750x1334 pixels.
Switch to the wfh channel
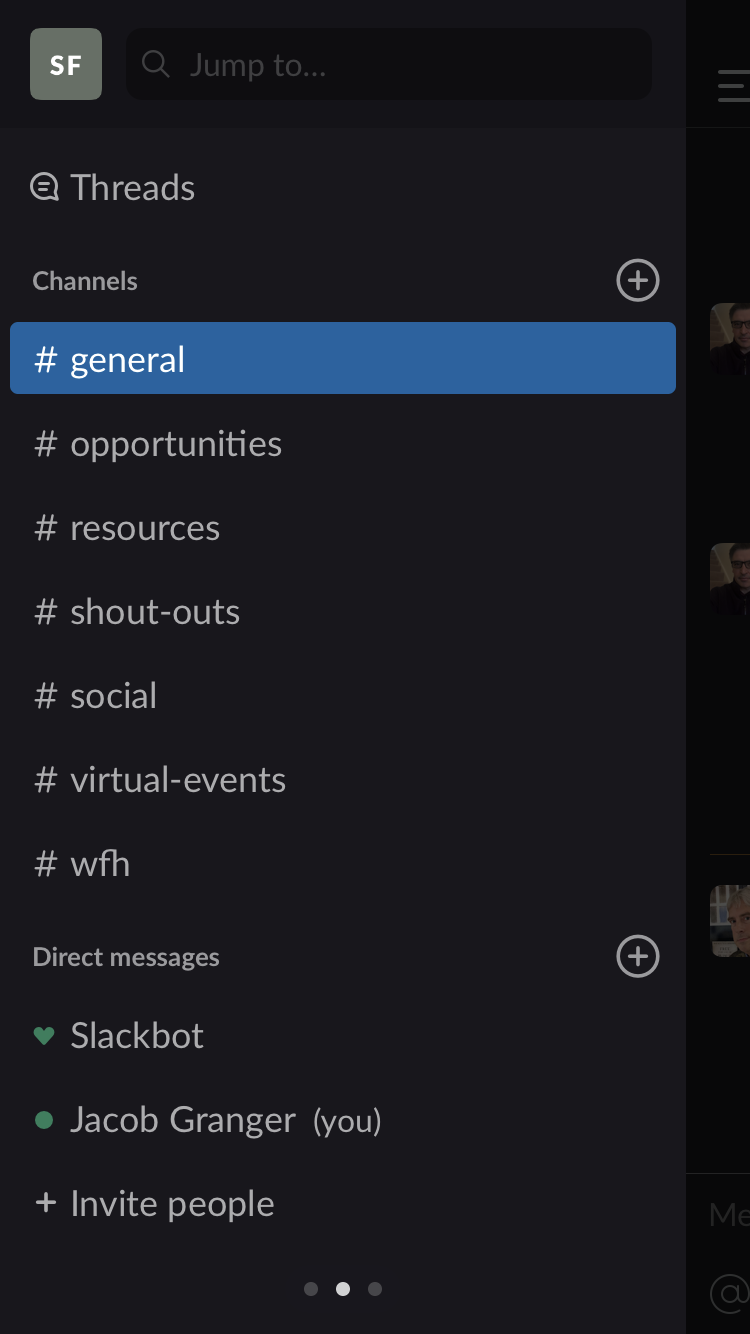(100, 864)
